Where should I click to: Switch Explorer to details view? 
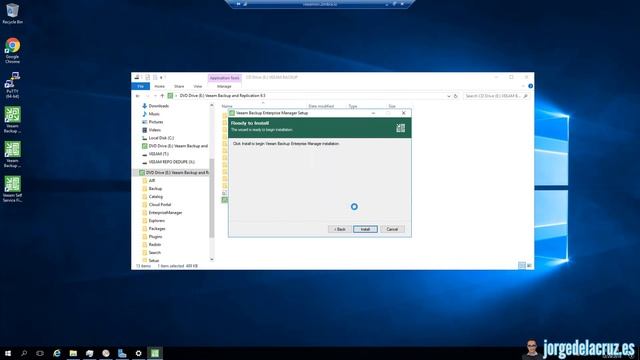[x=522, y=266]
